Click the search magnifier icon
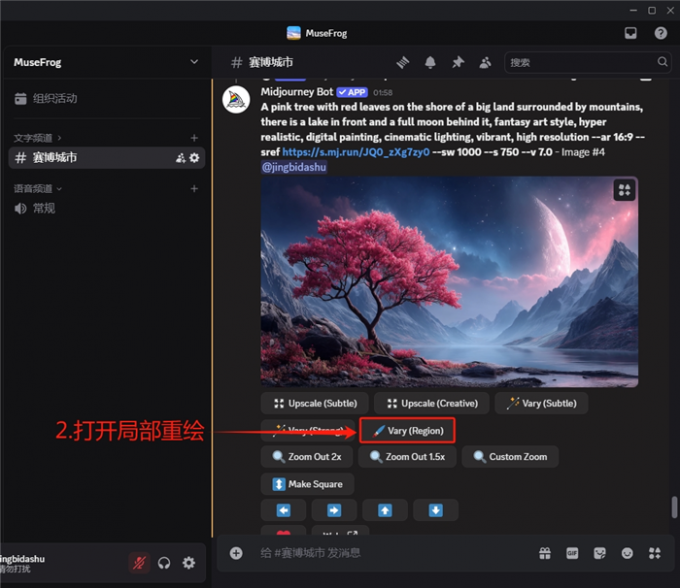Viewport: 680px width, 588px height. (x=662, y=62)
